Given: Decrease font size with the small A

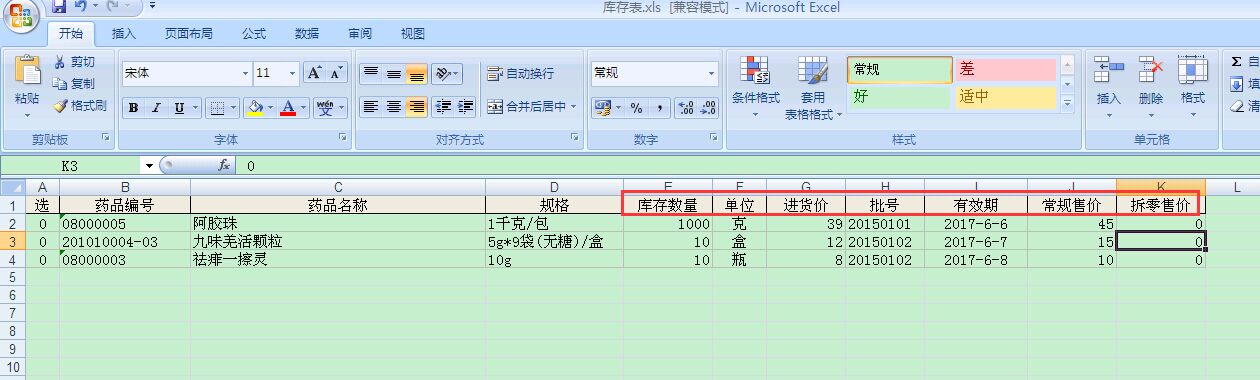Looking at the screenshot, I should click(x=335, y=73).
